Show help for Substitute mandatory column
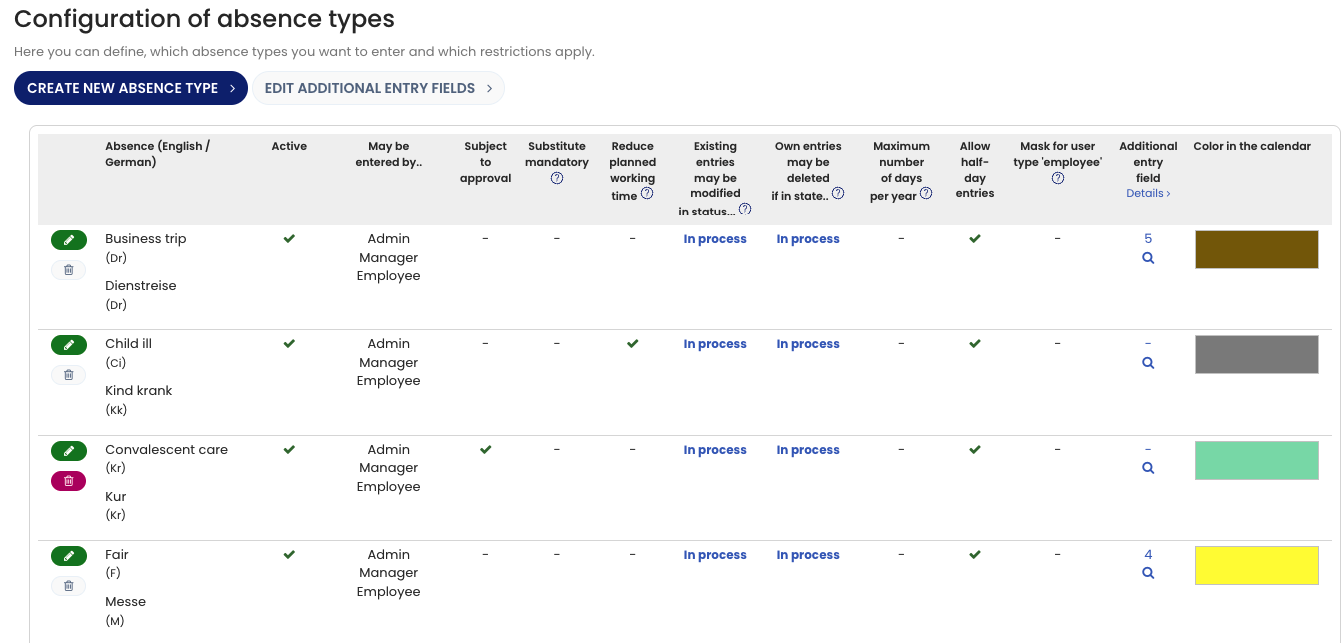Screen dimensions: 1343x643 (557, 178)
